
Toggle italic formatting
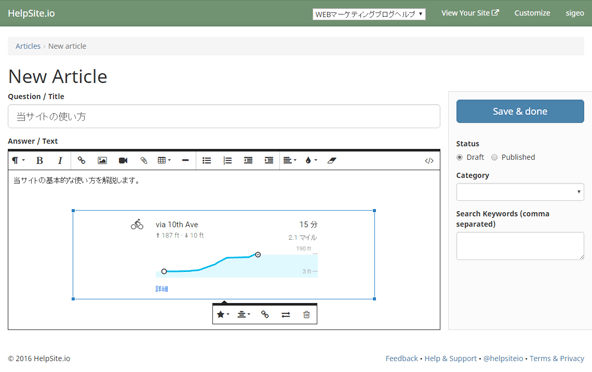point(60,161)
